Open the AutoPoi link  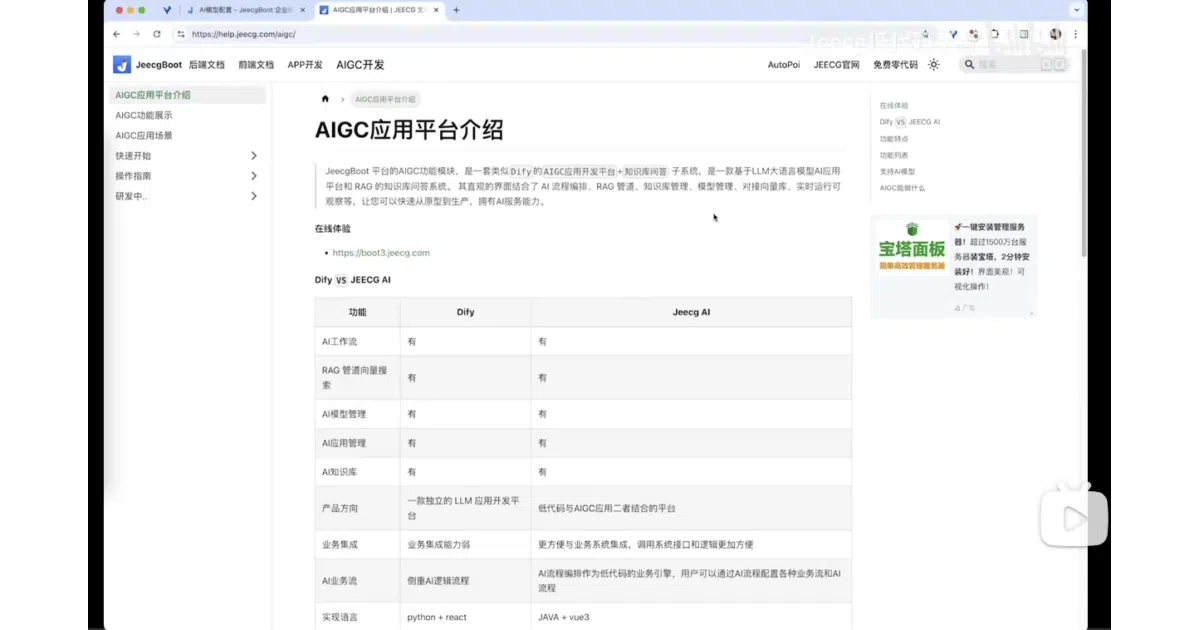(x=784, y=65)
